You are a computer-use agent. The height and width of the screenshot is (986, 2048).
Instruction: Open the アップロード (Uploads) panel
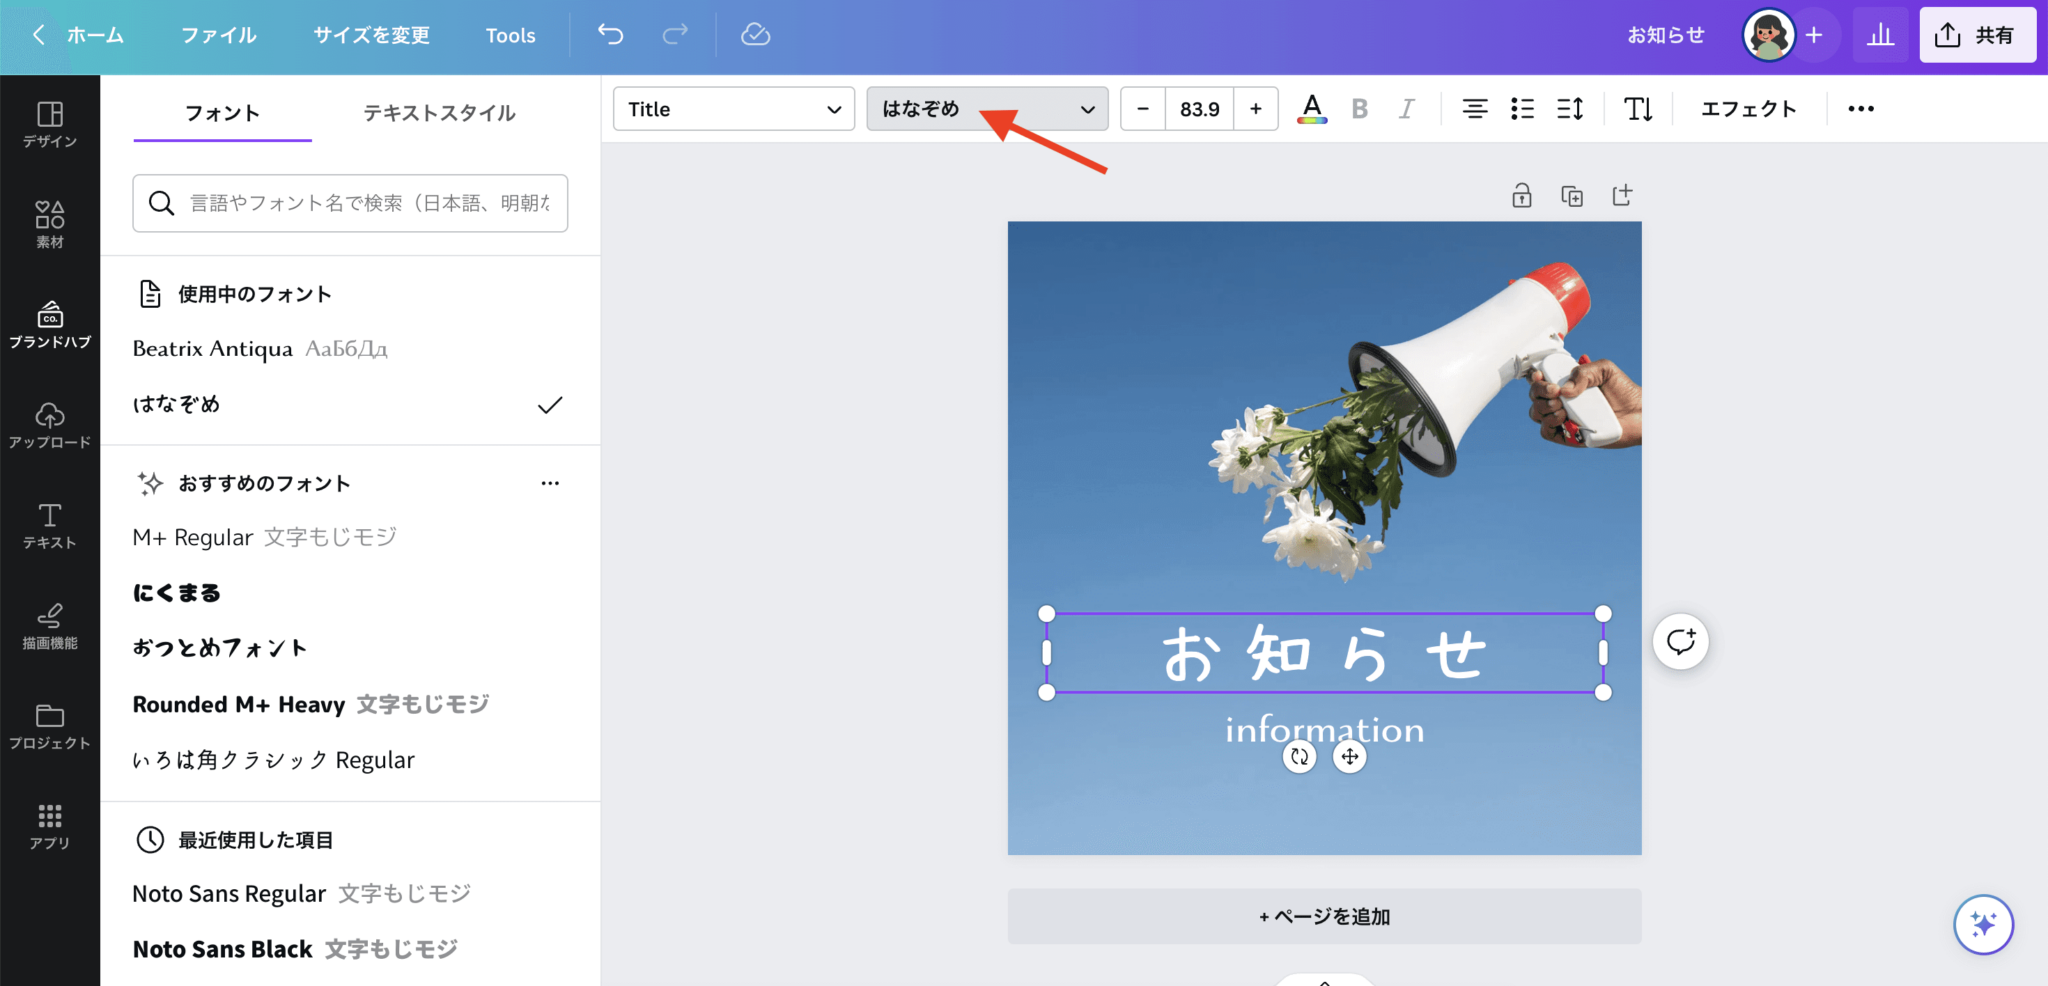tap(50, 421)
